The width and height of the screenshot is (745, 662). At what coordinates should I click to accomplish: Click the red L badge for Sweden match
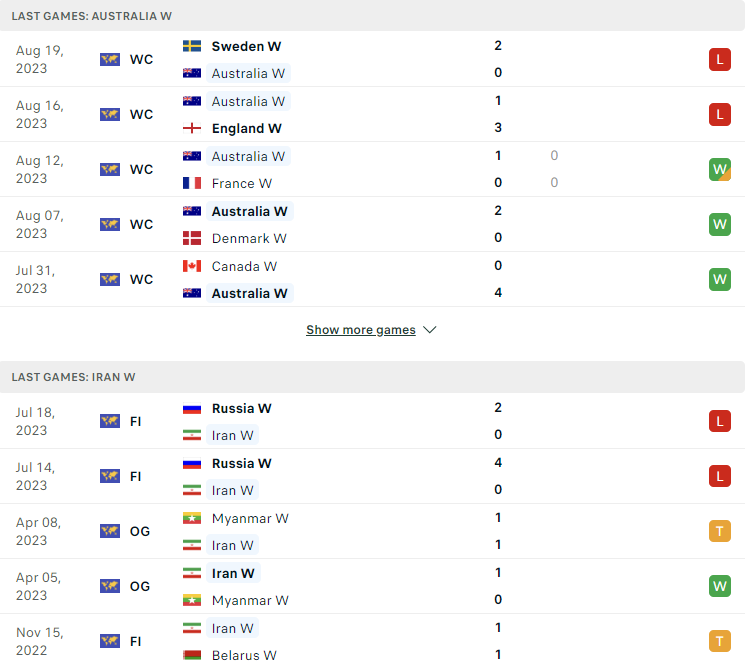coord(719,59)
